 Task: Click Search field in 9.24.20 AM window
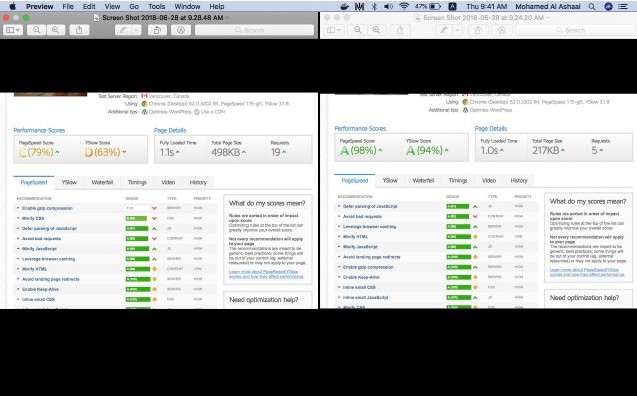click(x=575, y=30)
